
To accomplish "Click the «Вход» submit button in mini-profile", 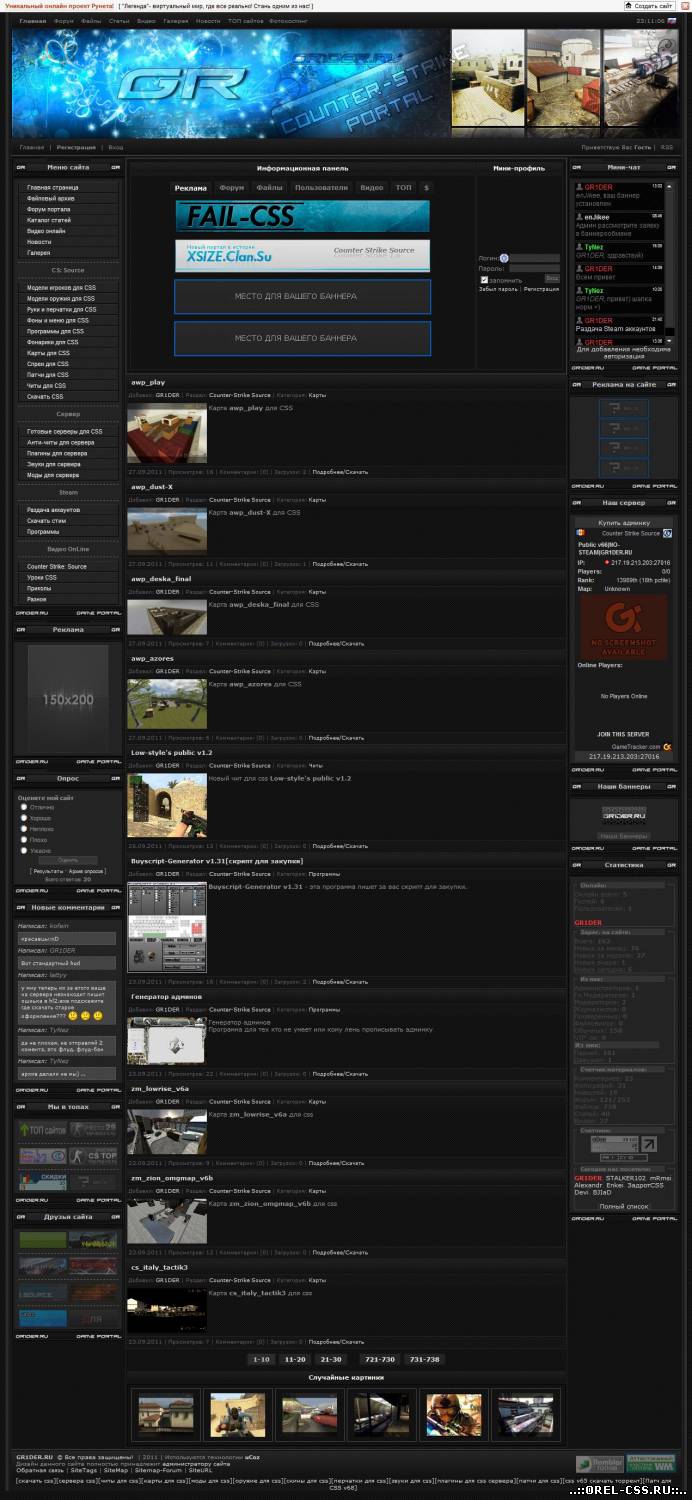I will point(552,279).
